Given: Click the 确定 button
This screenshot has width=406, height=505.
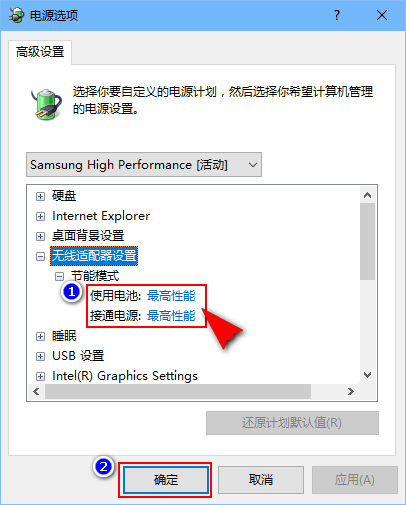Looking at the screenshot, I should point(166,480).
